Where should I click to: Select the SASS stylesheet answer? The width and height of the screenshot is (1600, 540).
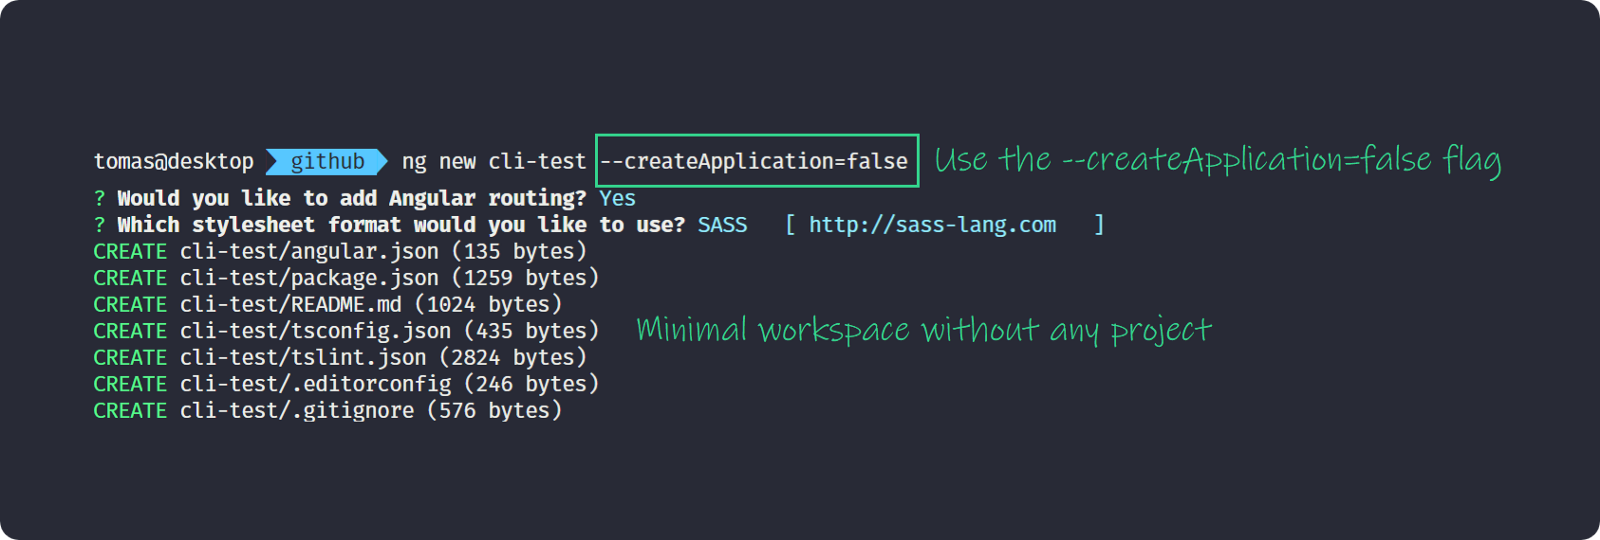(722, 225)
